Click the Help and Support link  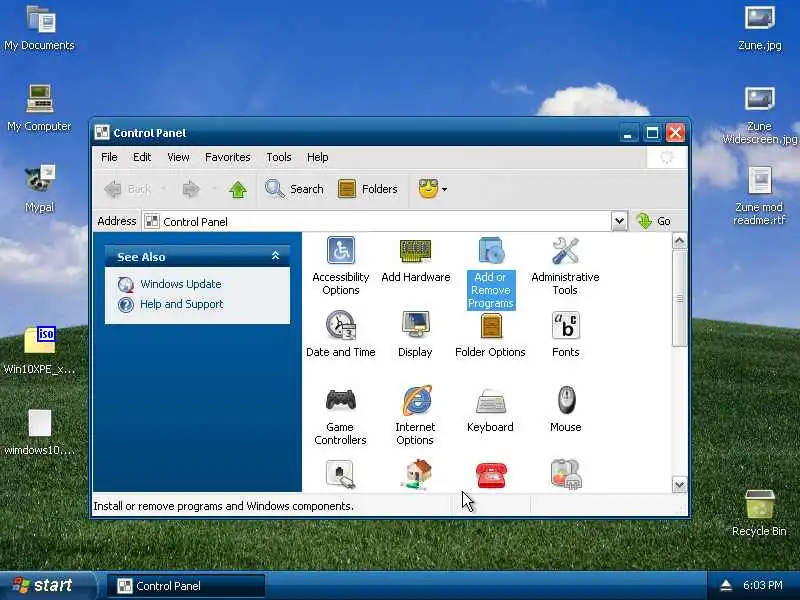pos(182,304)
